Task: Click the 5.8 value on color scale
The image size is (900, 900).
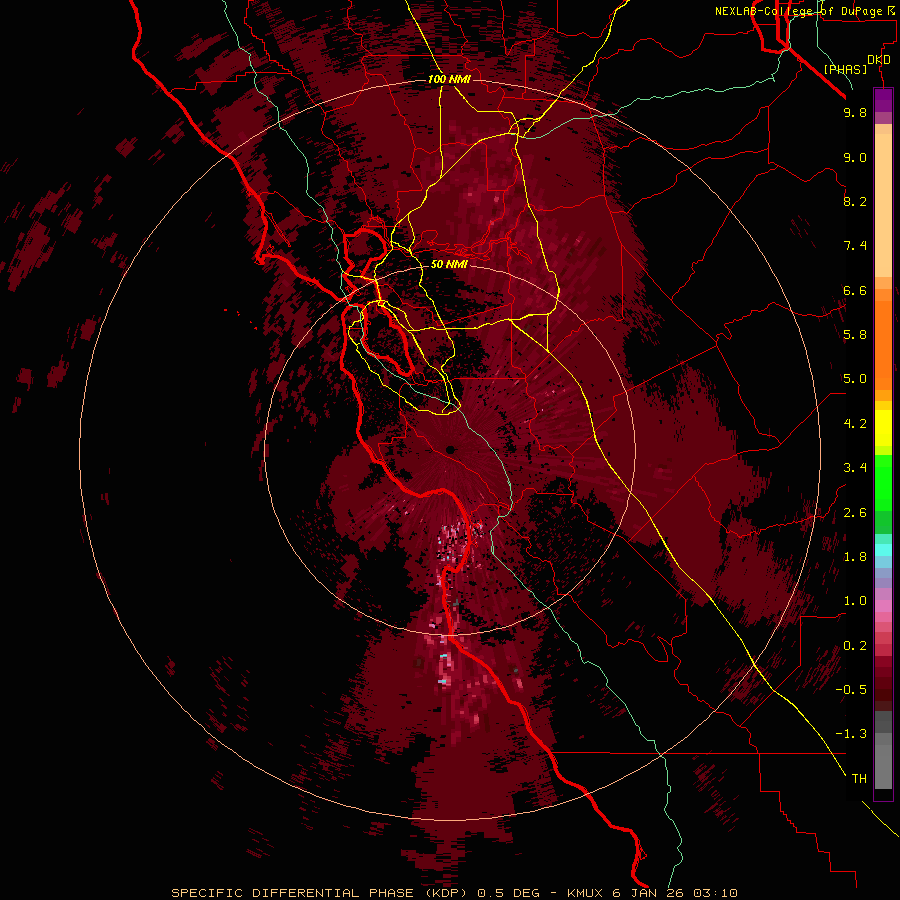Action: coord(855,335)
